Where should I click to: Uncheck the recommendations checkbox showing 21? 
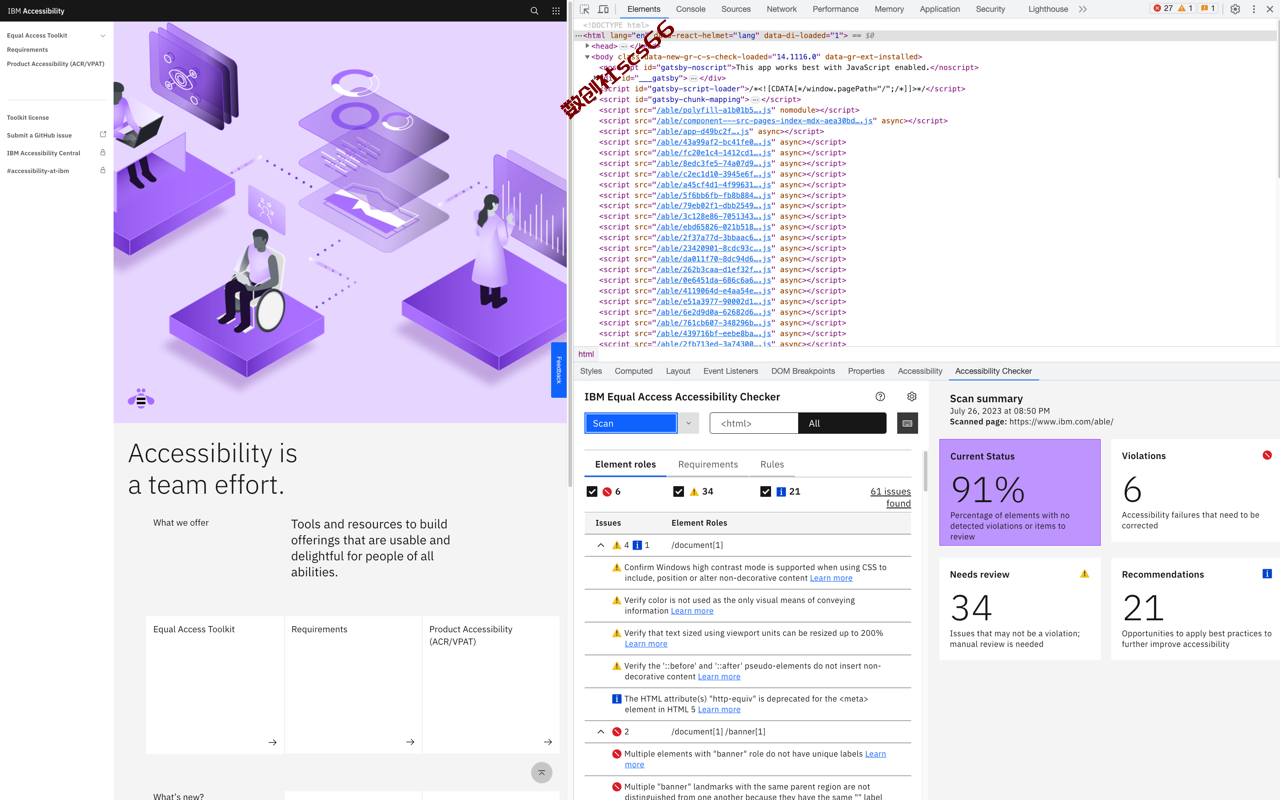point(766,492)
